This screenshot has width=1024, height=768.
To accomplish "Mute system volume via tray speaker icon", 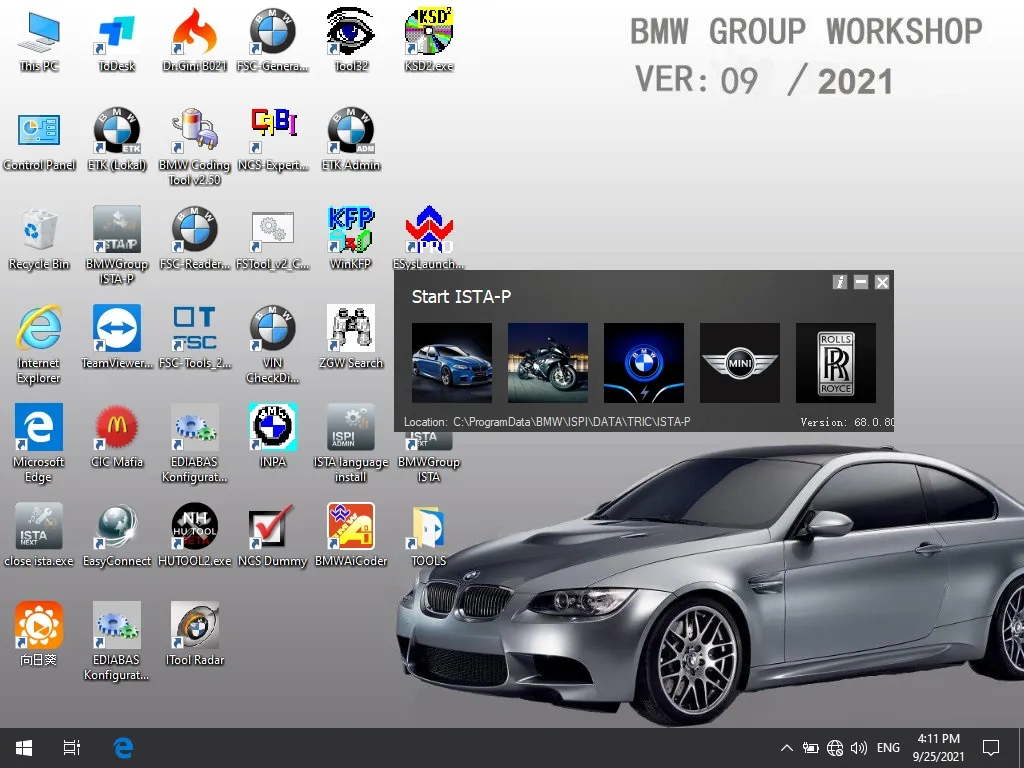I will [x=858, y=747].
